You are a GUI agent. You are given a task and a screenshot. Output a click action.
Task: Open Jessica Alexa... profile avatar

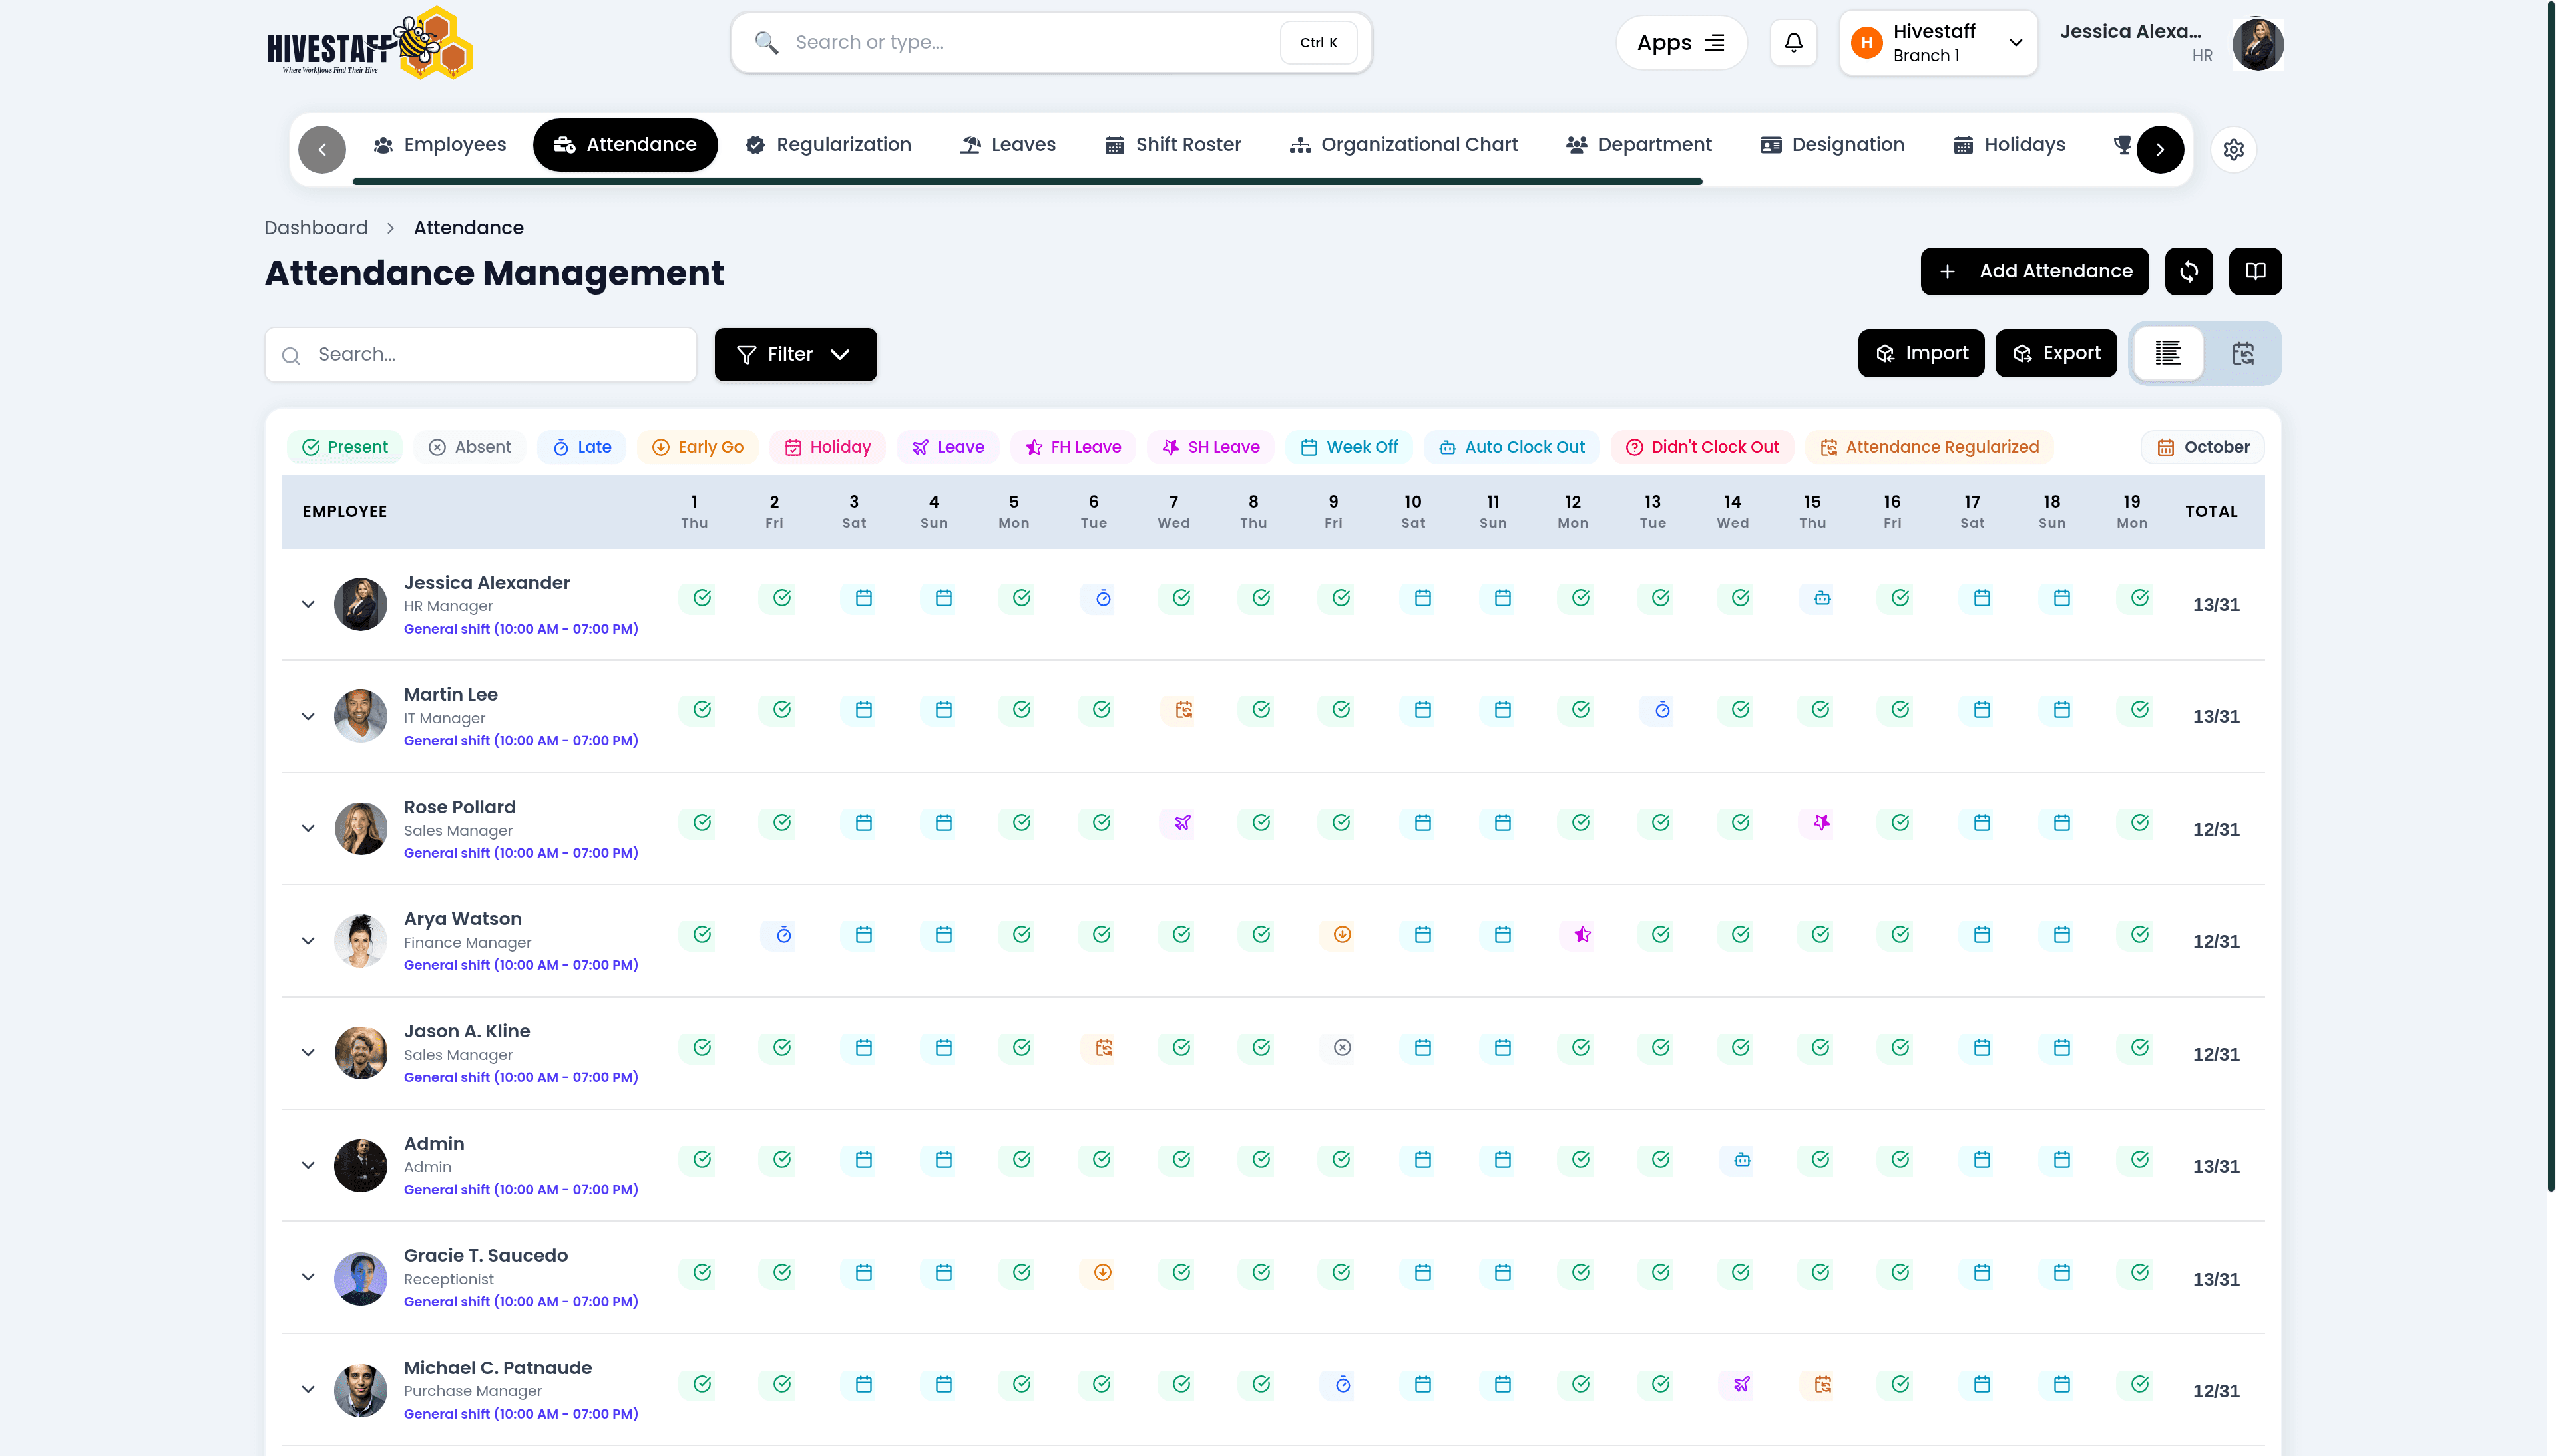point(2257,44)
